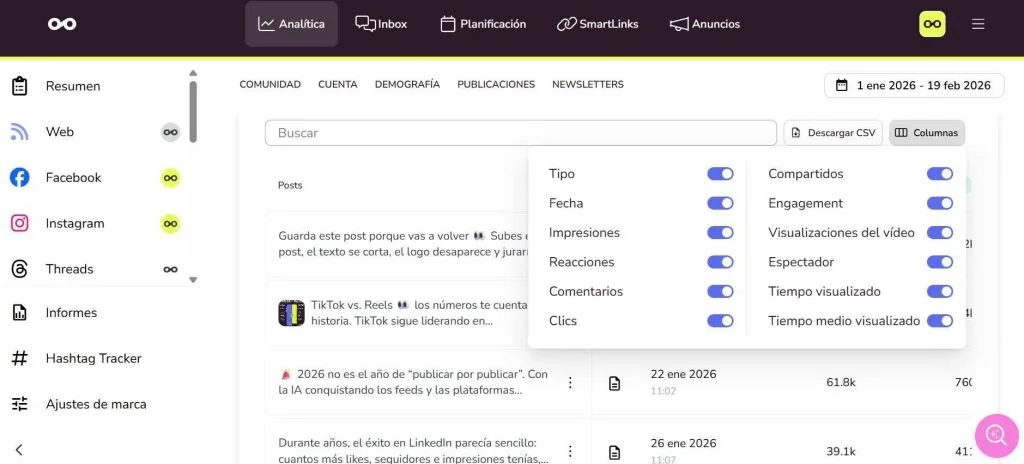Open options menu for the LinkedIn post
The width and height of the screenshot is (1024, 464).
tap(570, 452)
